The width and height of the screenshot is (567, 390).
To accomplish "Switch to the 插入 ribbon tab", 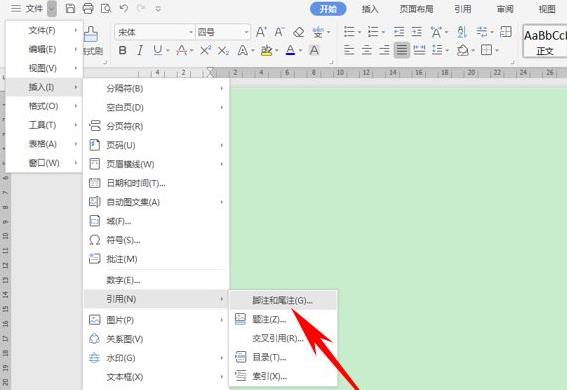I will click(x=370, y=9).
